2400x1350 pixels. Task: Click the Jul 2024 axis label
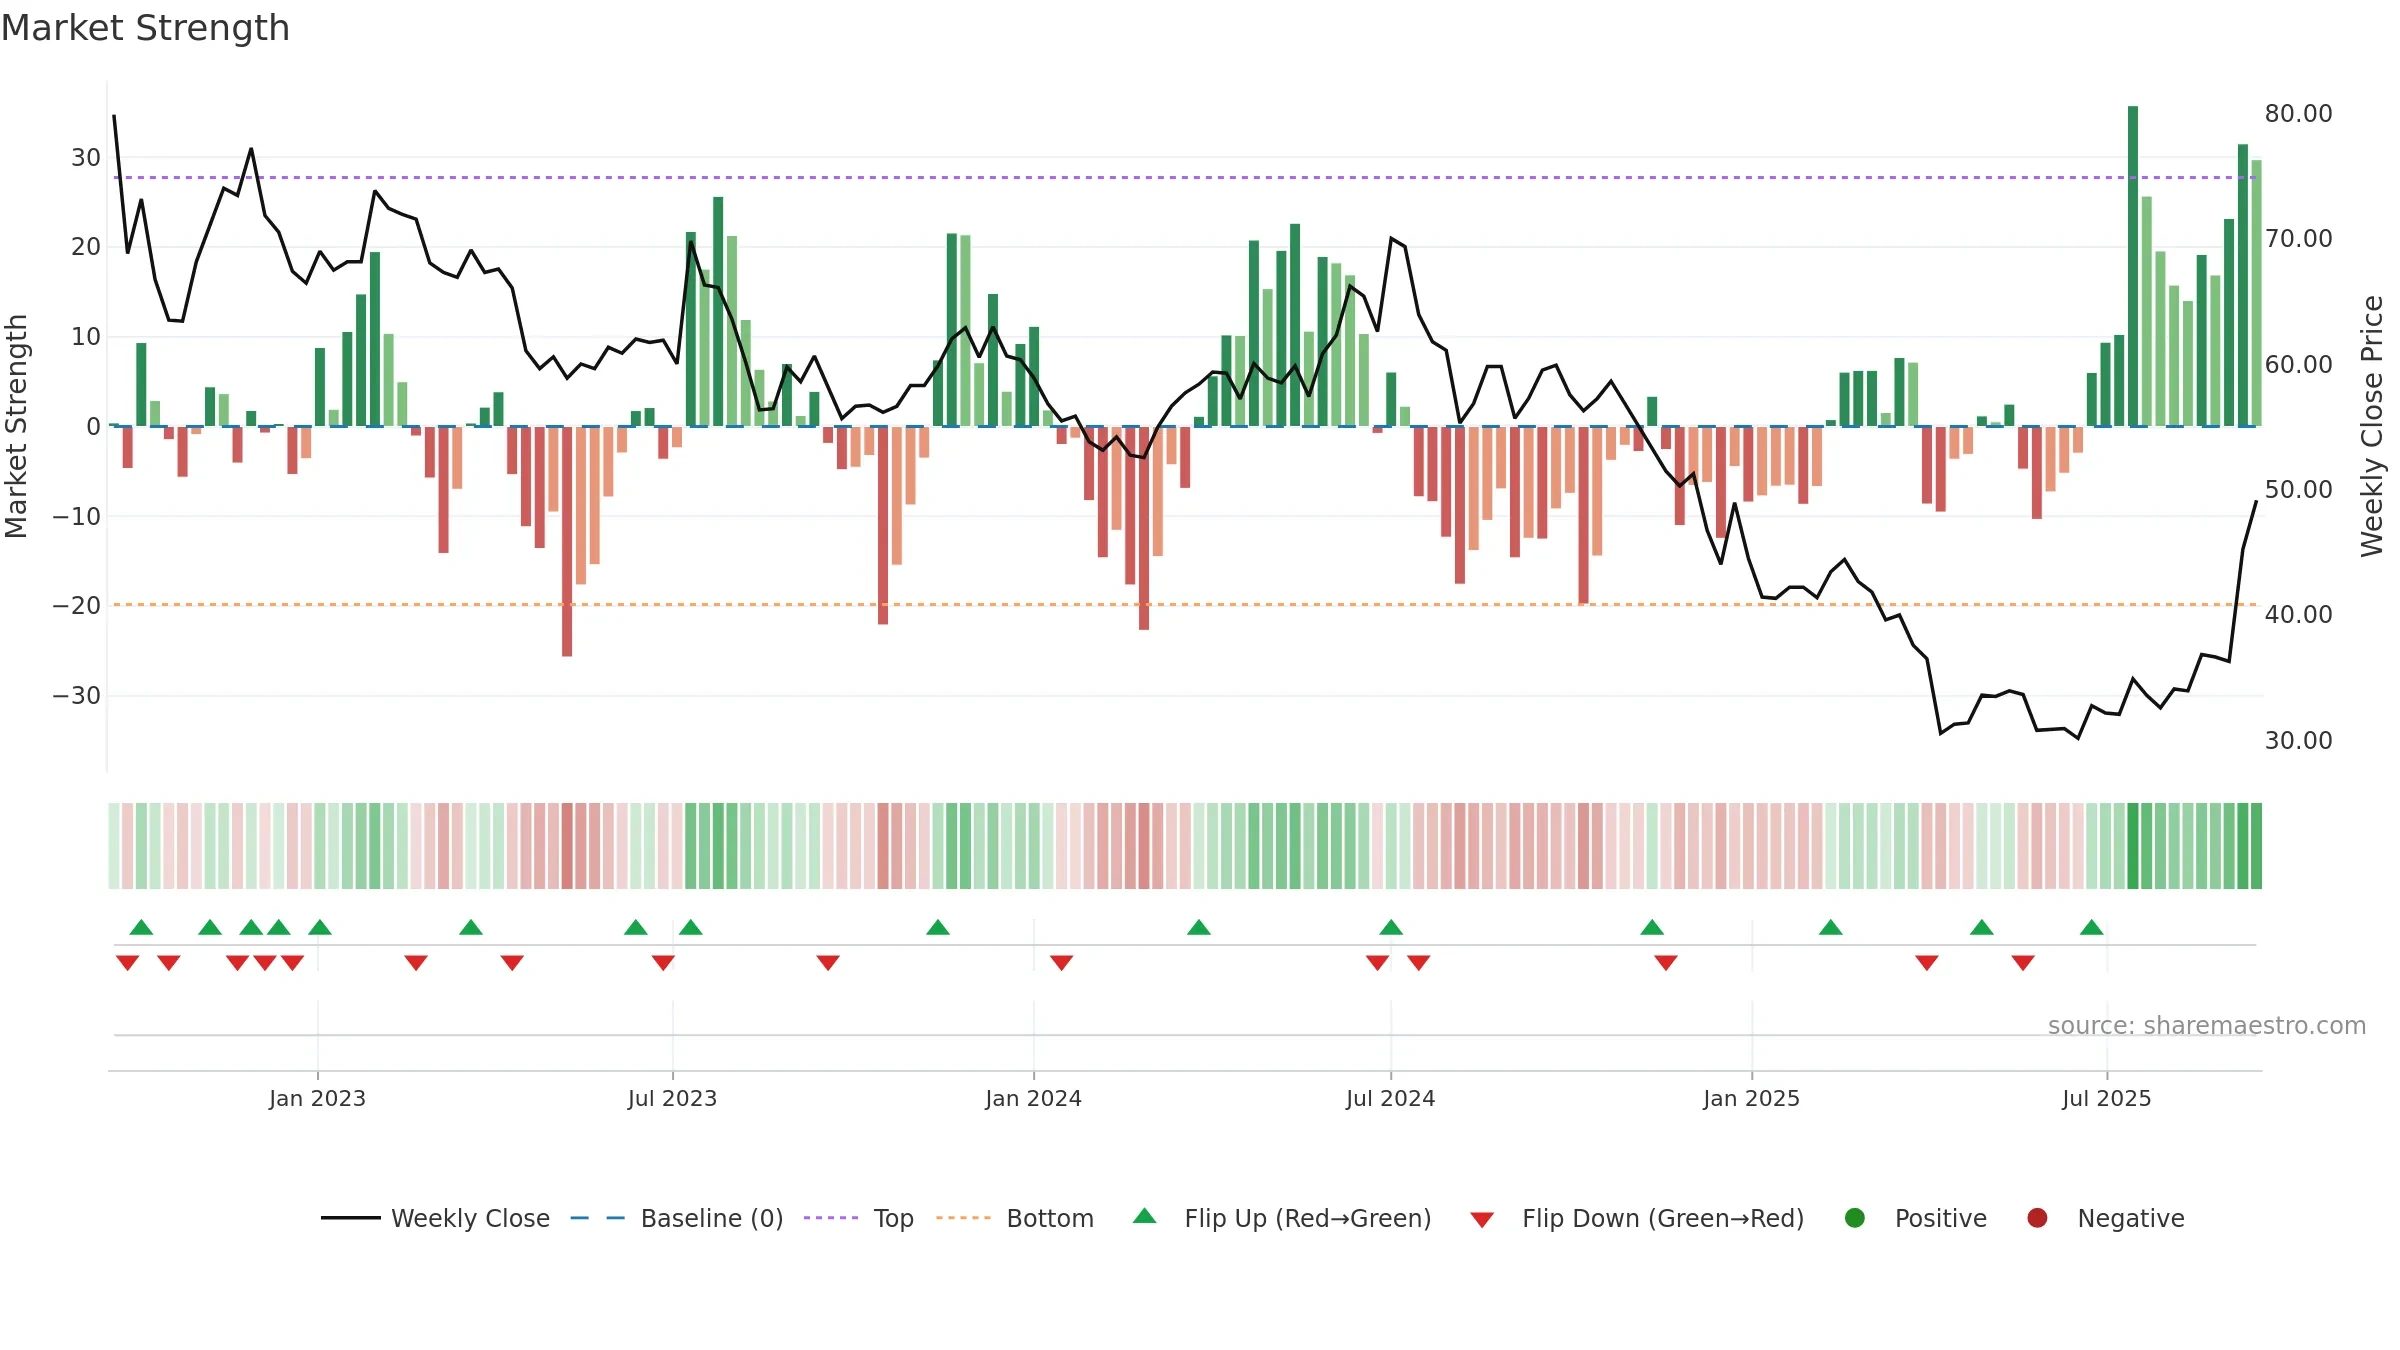pyautogui.click(x=1390, y=1098)
